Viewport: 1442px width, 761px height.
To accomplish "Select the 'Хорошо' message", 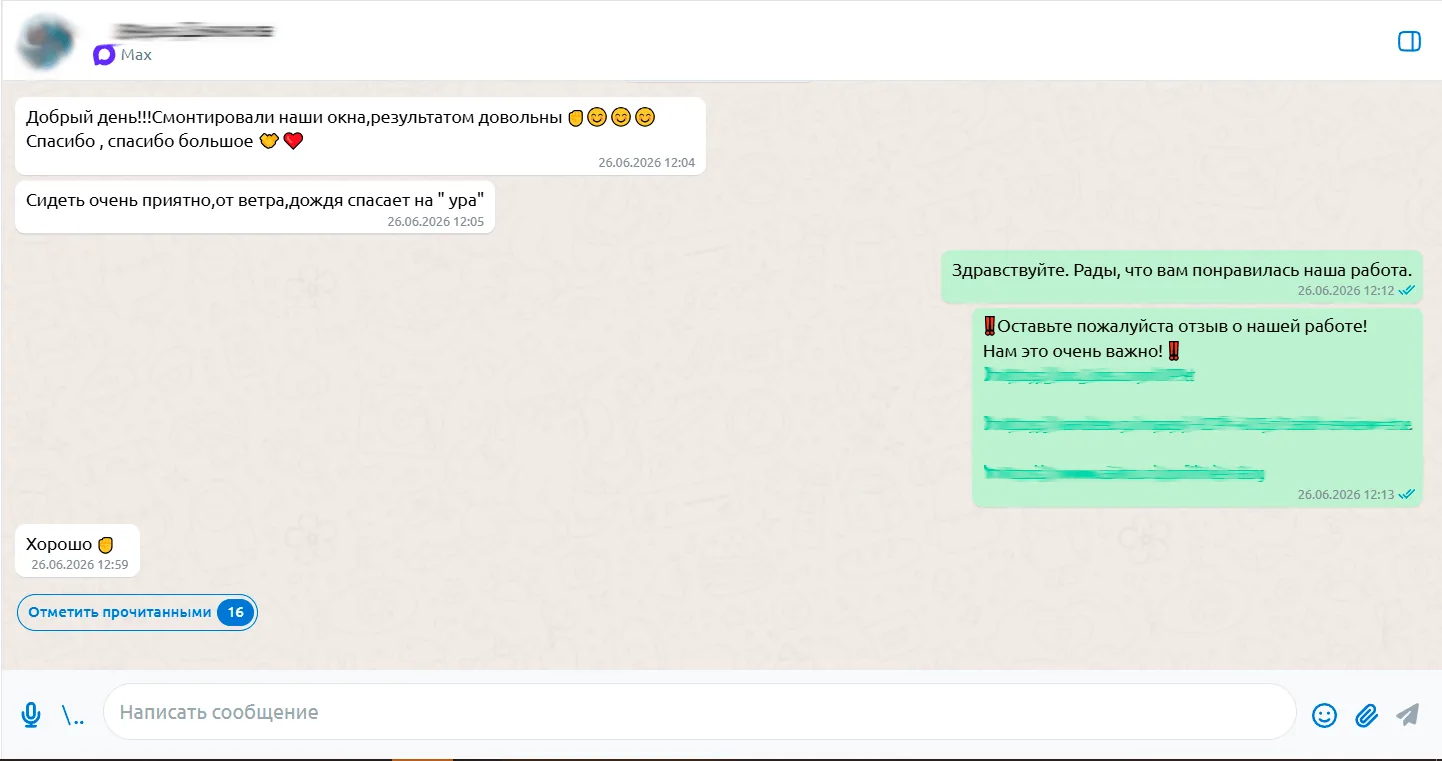I will [77, 551].
